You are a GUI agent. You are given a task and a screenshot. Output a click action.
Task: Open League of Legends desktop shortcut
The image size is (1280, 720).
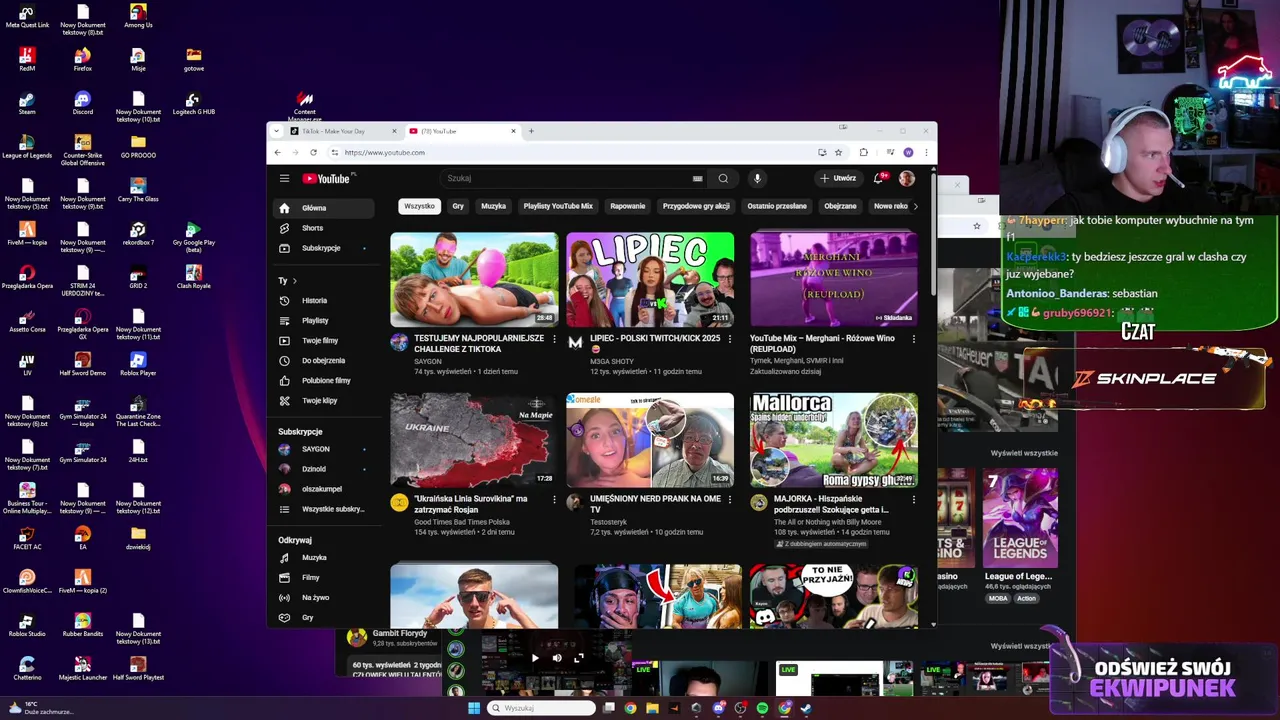(27, 147)
